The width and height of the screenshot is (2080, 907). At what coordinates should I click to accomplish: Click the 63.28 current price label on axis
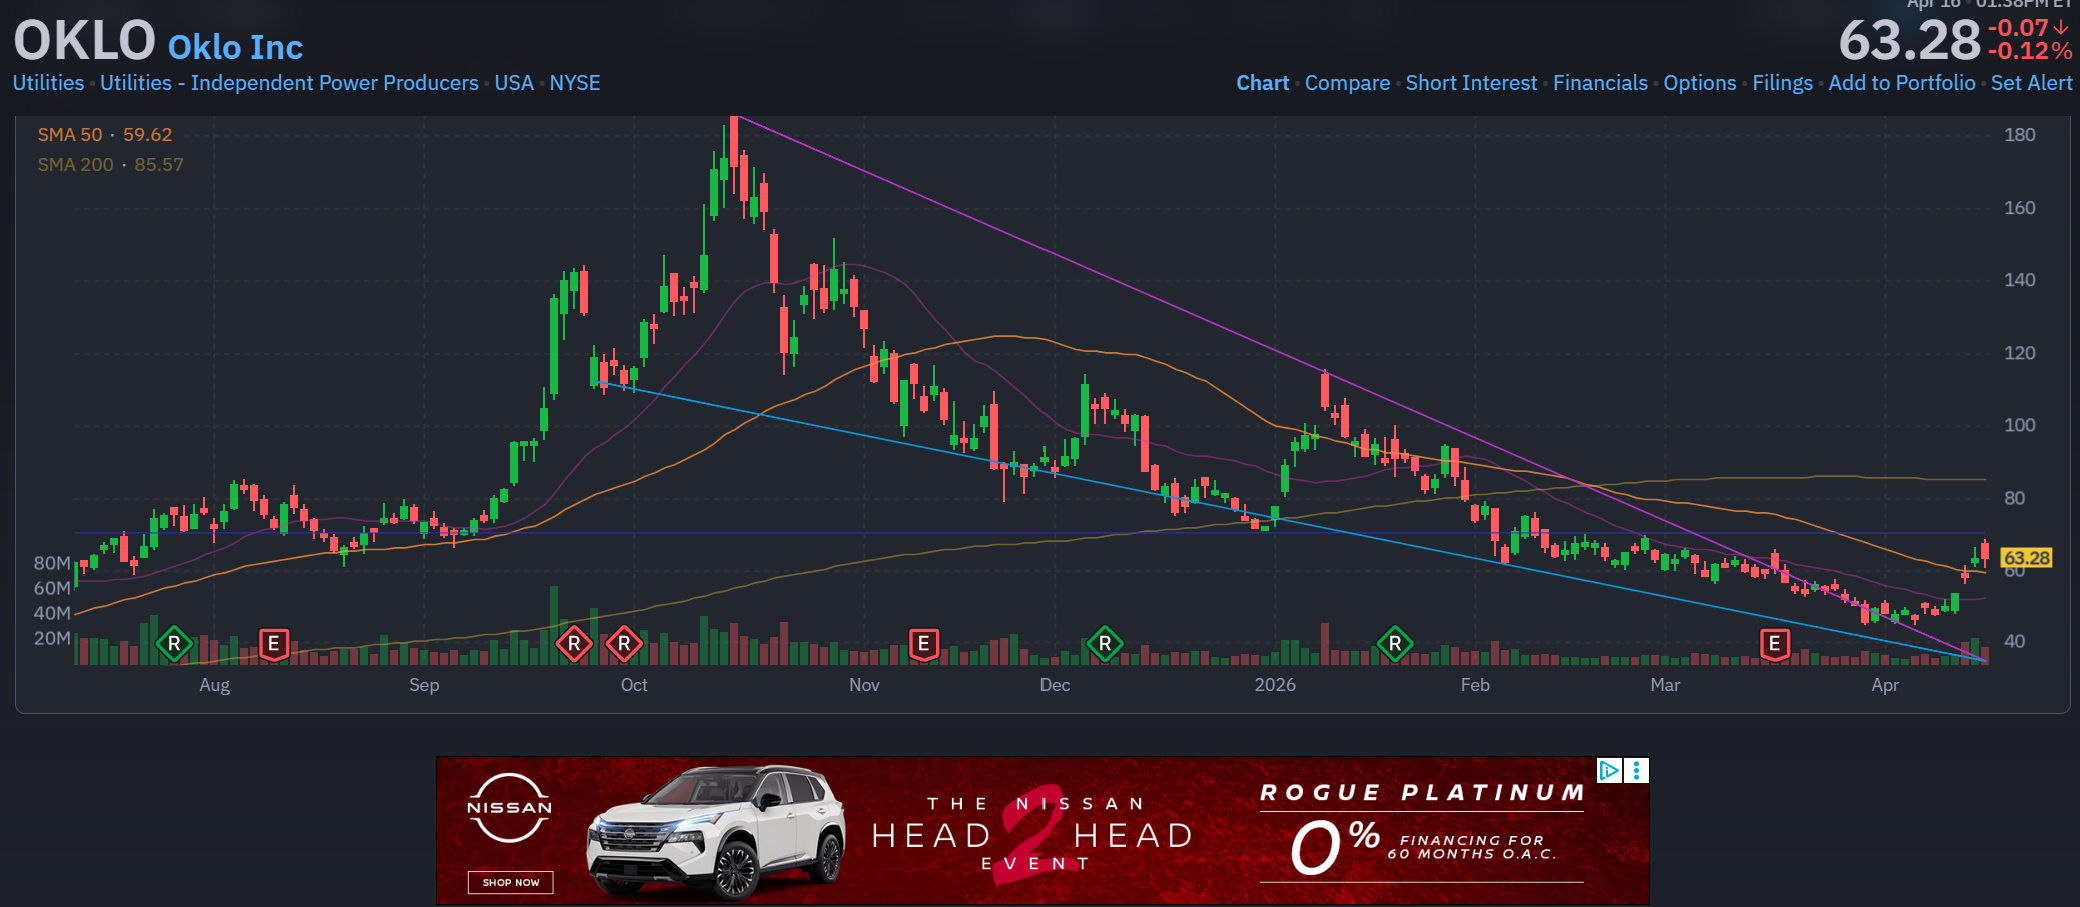[x=2026, y=558]
